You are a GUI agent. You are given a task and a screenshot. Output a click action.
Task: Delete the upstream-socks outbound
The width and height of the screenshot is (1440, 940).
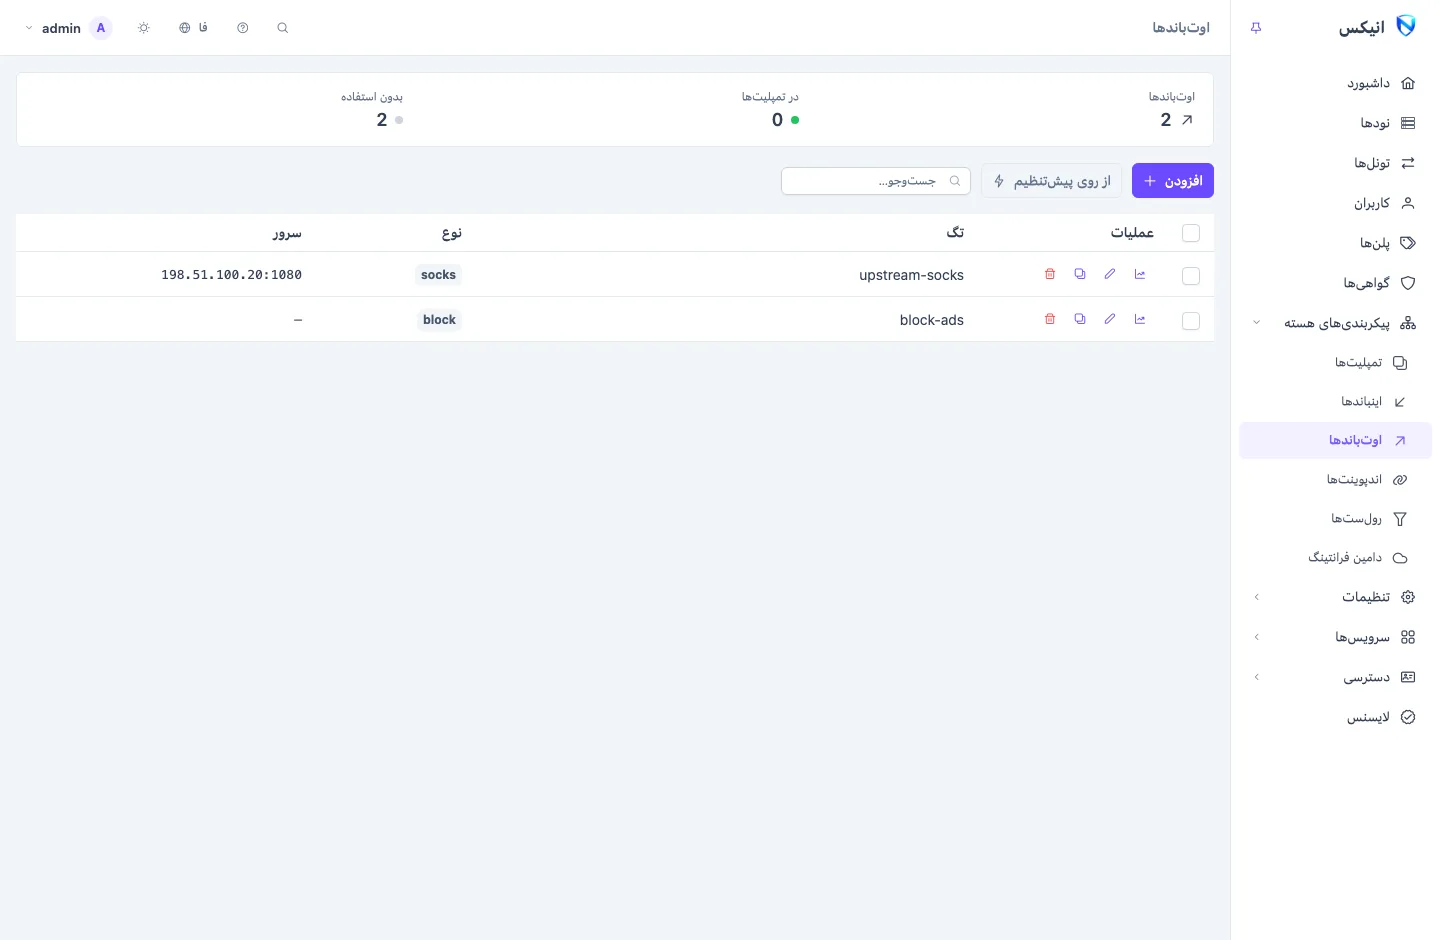click(1050, 274)
